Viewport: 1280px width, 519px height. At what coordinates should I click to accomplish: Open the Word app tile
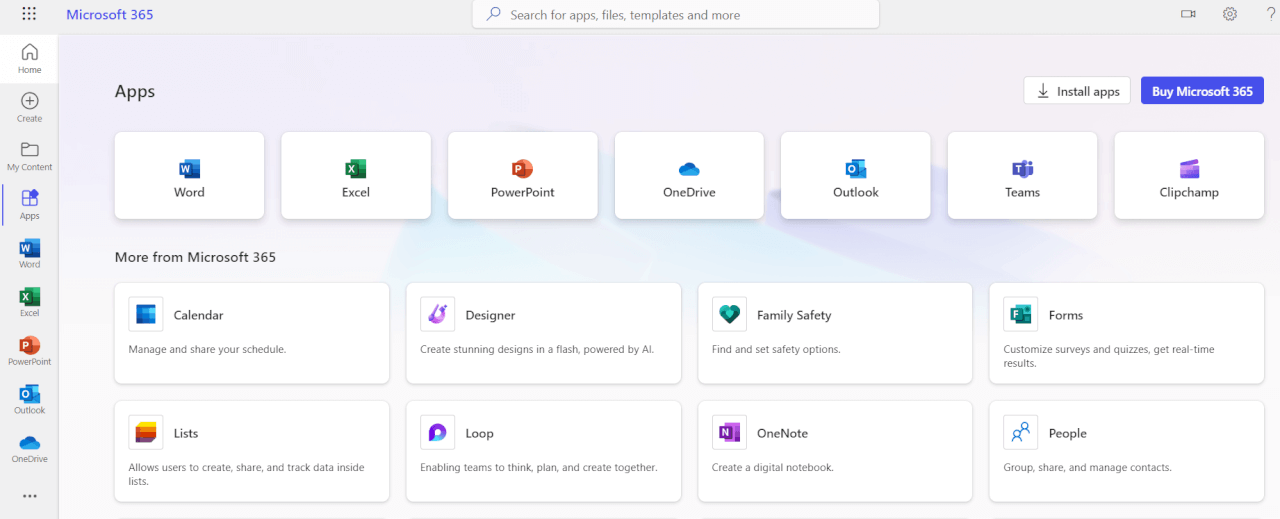click(x=189, y=175)
